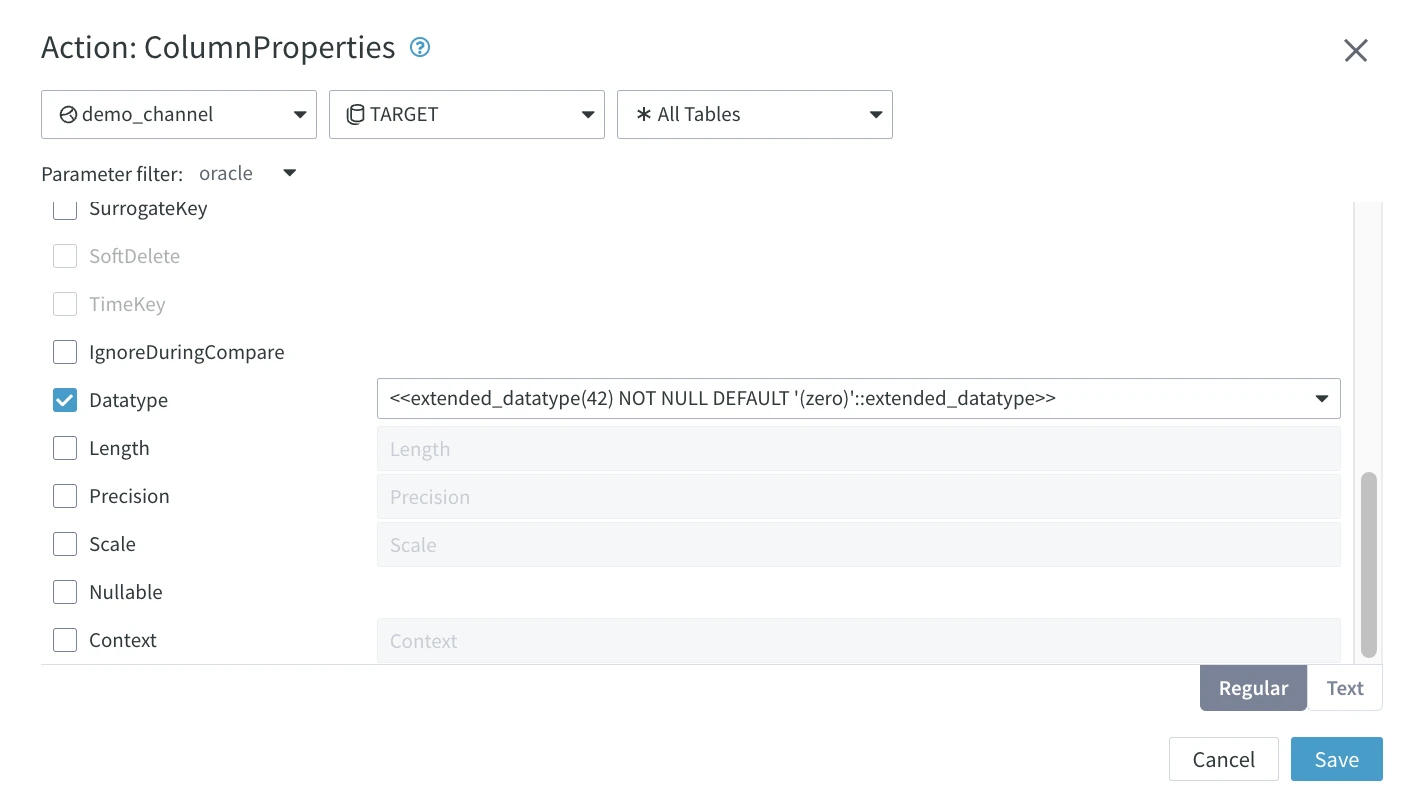Open the demo_channel dropdown
This screenshot has width=1422, height=808.
click(x=301, y=114)
